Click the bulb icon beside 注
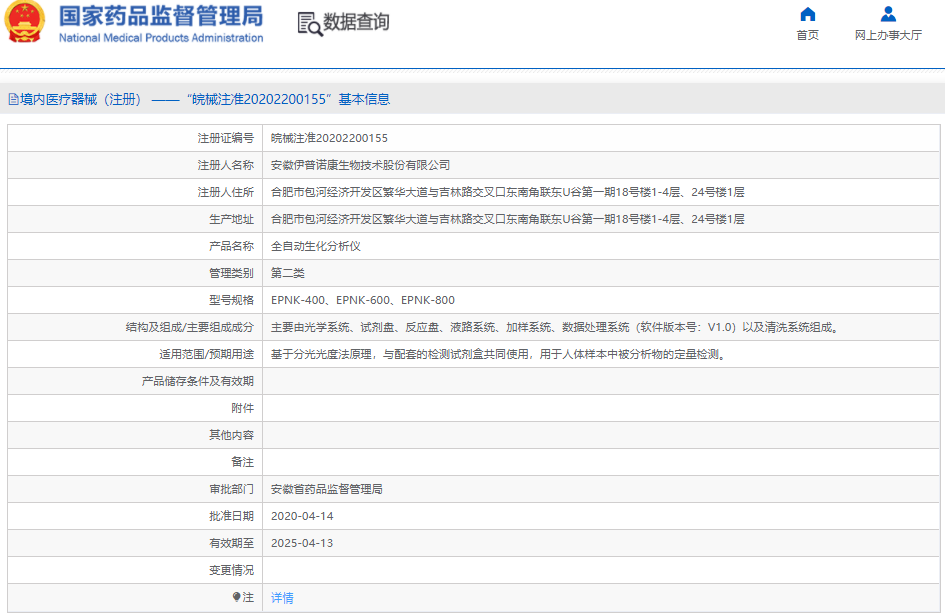Screen dimensions: 945x614 tap(237, 597)
